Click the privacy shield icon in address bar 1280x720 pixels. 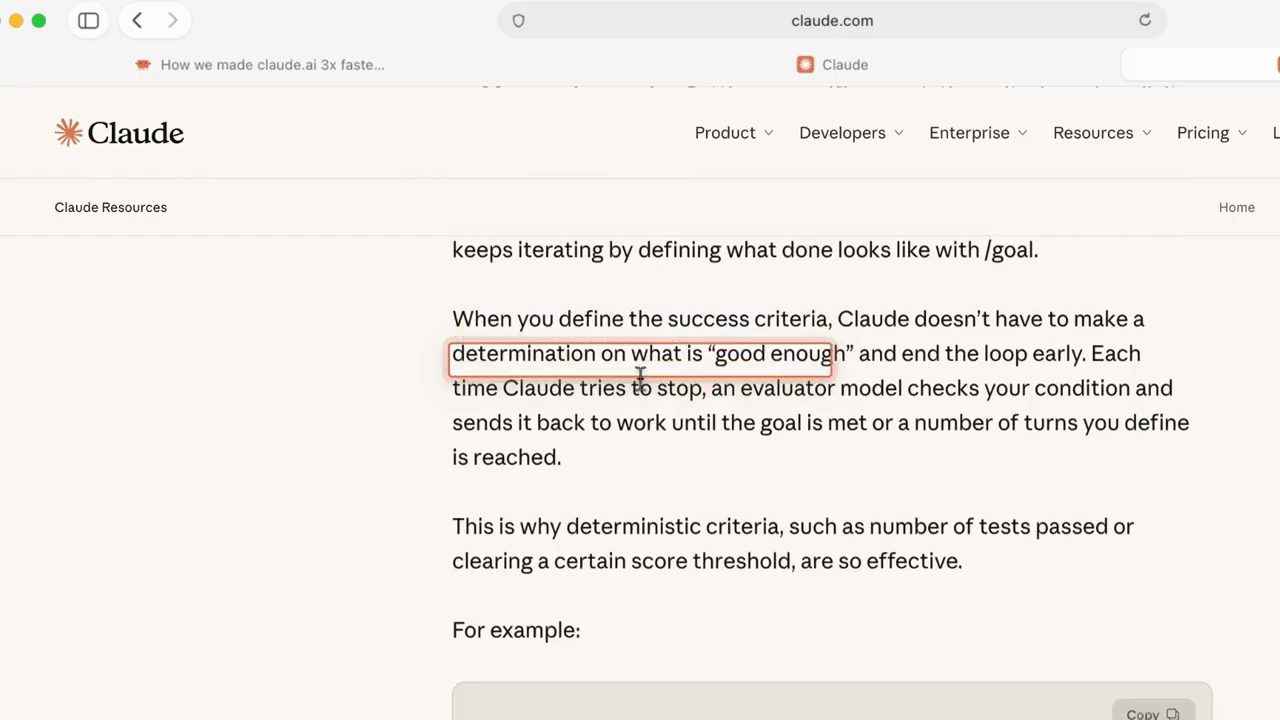[518, 20]
